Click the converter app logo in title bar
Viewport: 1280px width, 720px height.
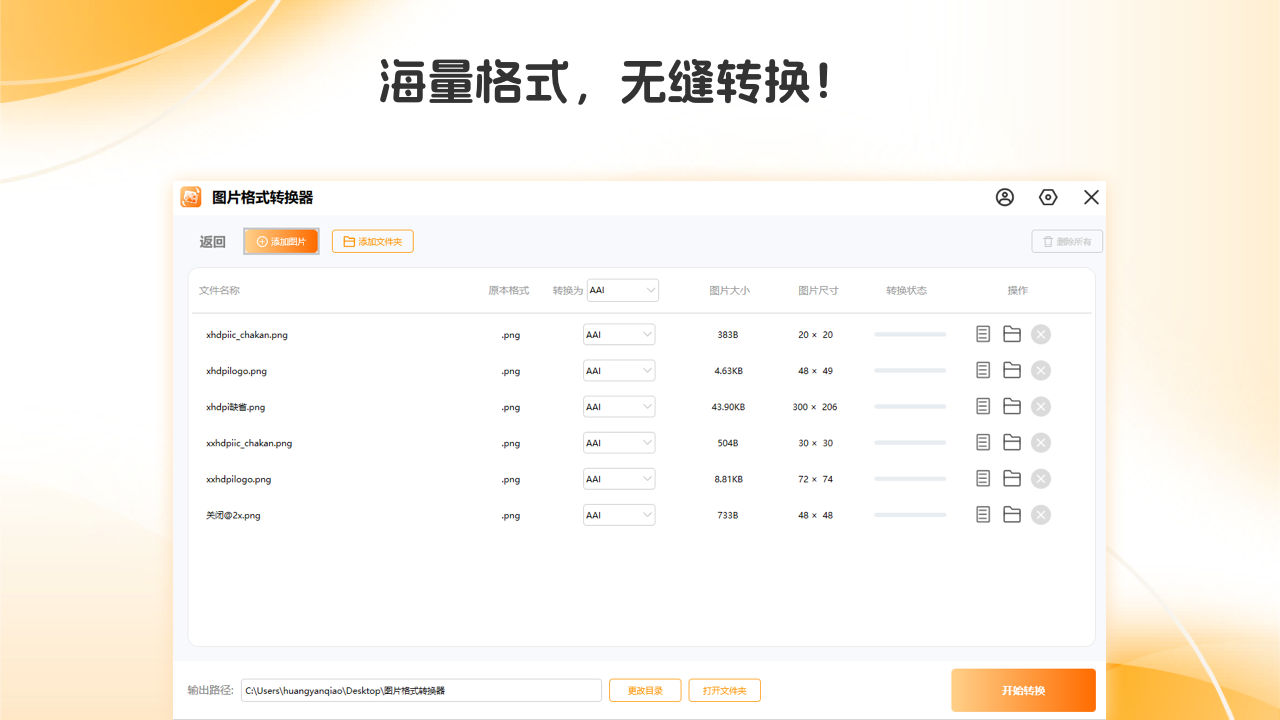tap(192, 197)
